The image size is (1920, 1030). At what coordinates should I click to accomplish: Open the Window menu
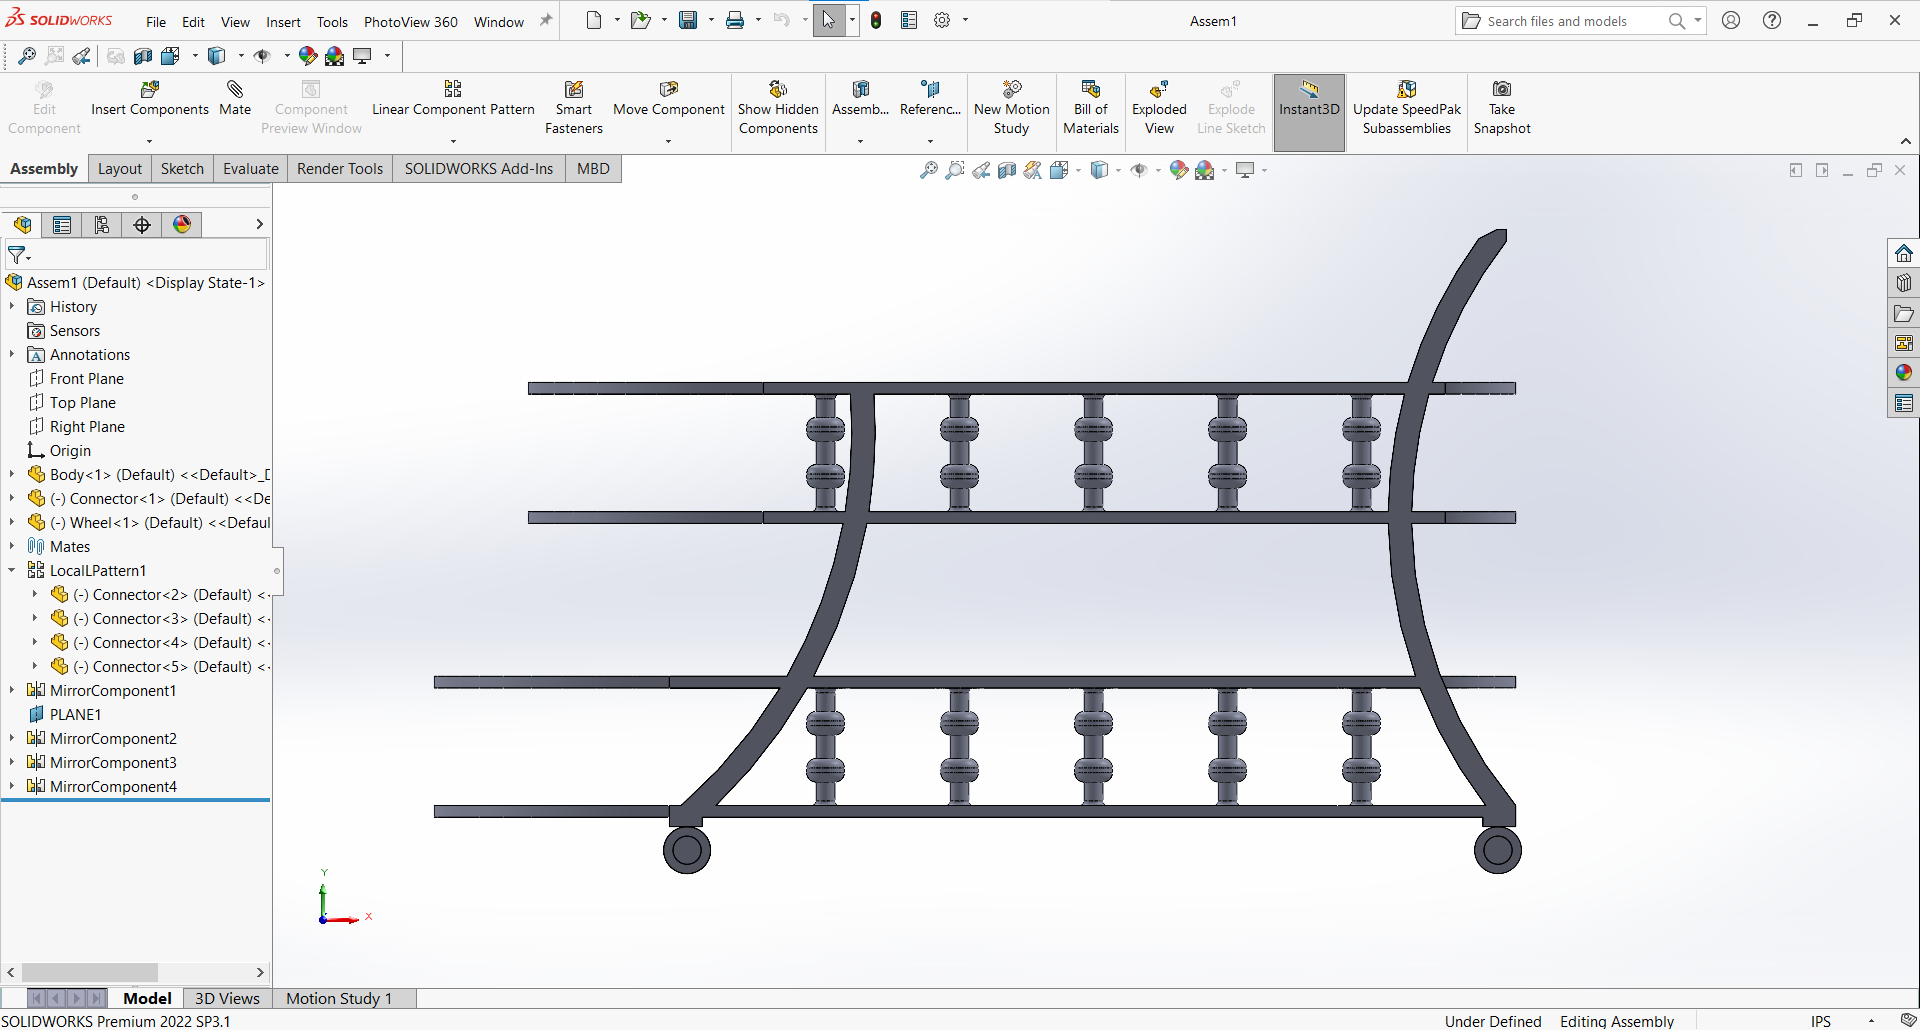pos(498,22)
